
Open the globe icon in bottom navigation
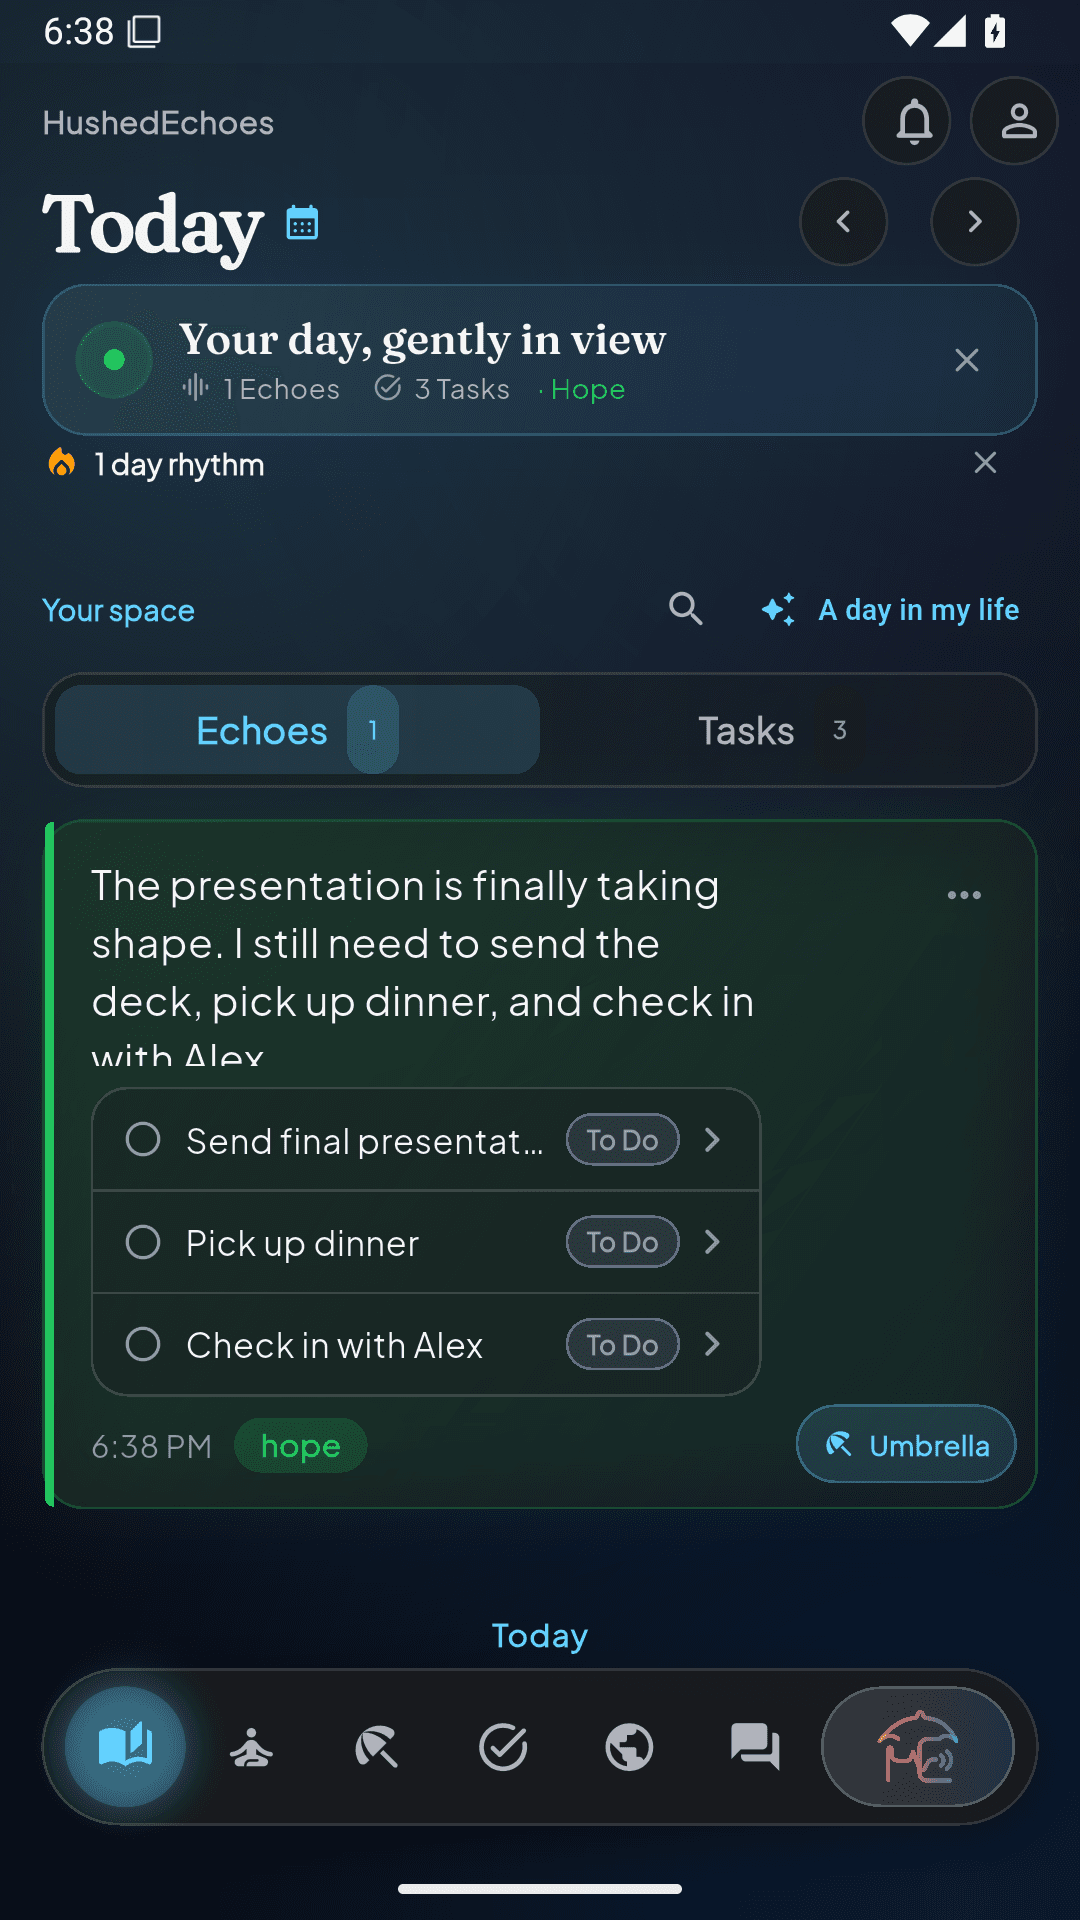[x=629, y=1747]
